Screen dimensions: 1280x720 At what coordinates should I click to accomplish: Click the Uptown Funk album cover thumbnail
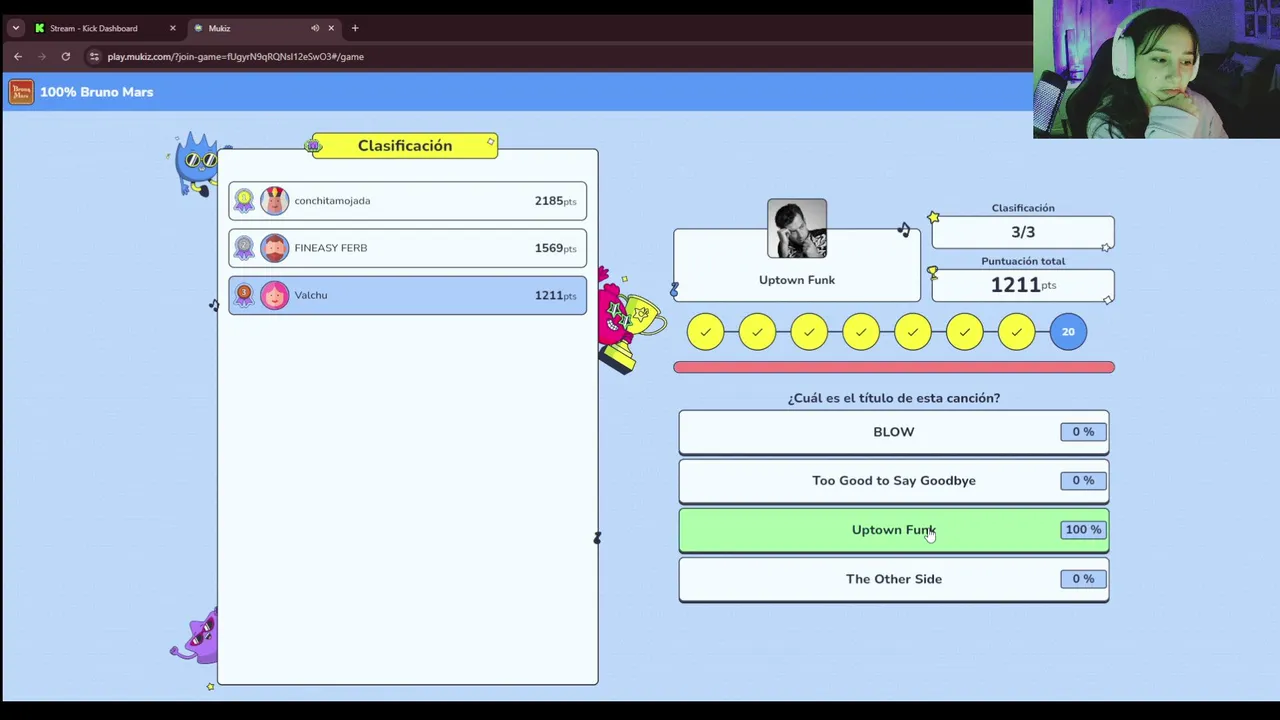[x=797, y=229]
